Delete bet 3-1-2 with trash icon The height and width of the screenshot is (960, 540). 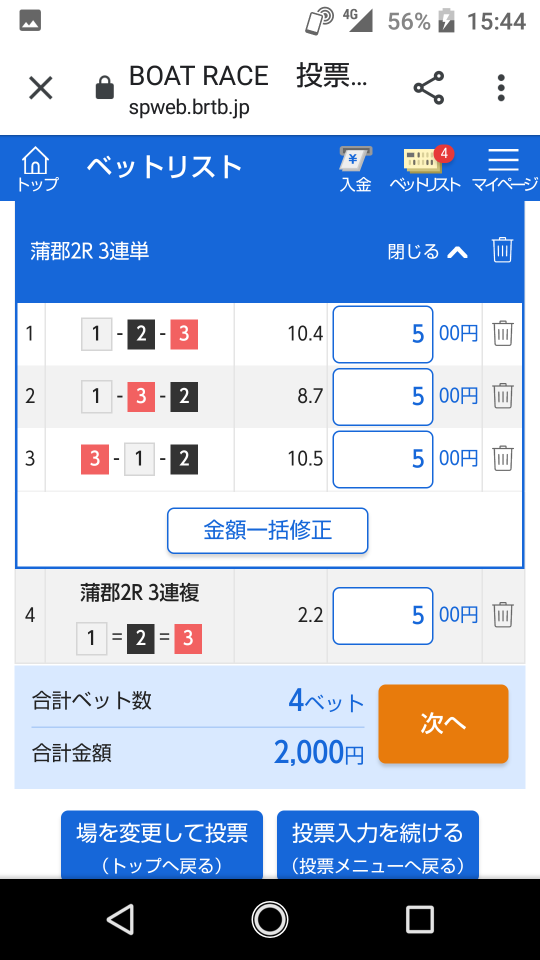(x=503, y=459)
